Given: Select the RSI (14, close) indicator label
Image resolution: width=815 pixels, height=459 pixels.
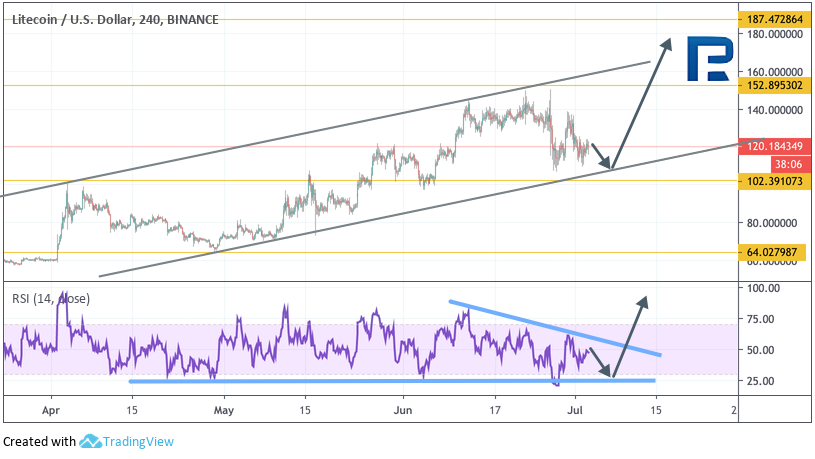Looking at the screenshot, I should pos(51,297).
